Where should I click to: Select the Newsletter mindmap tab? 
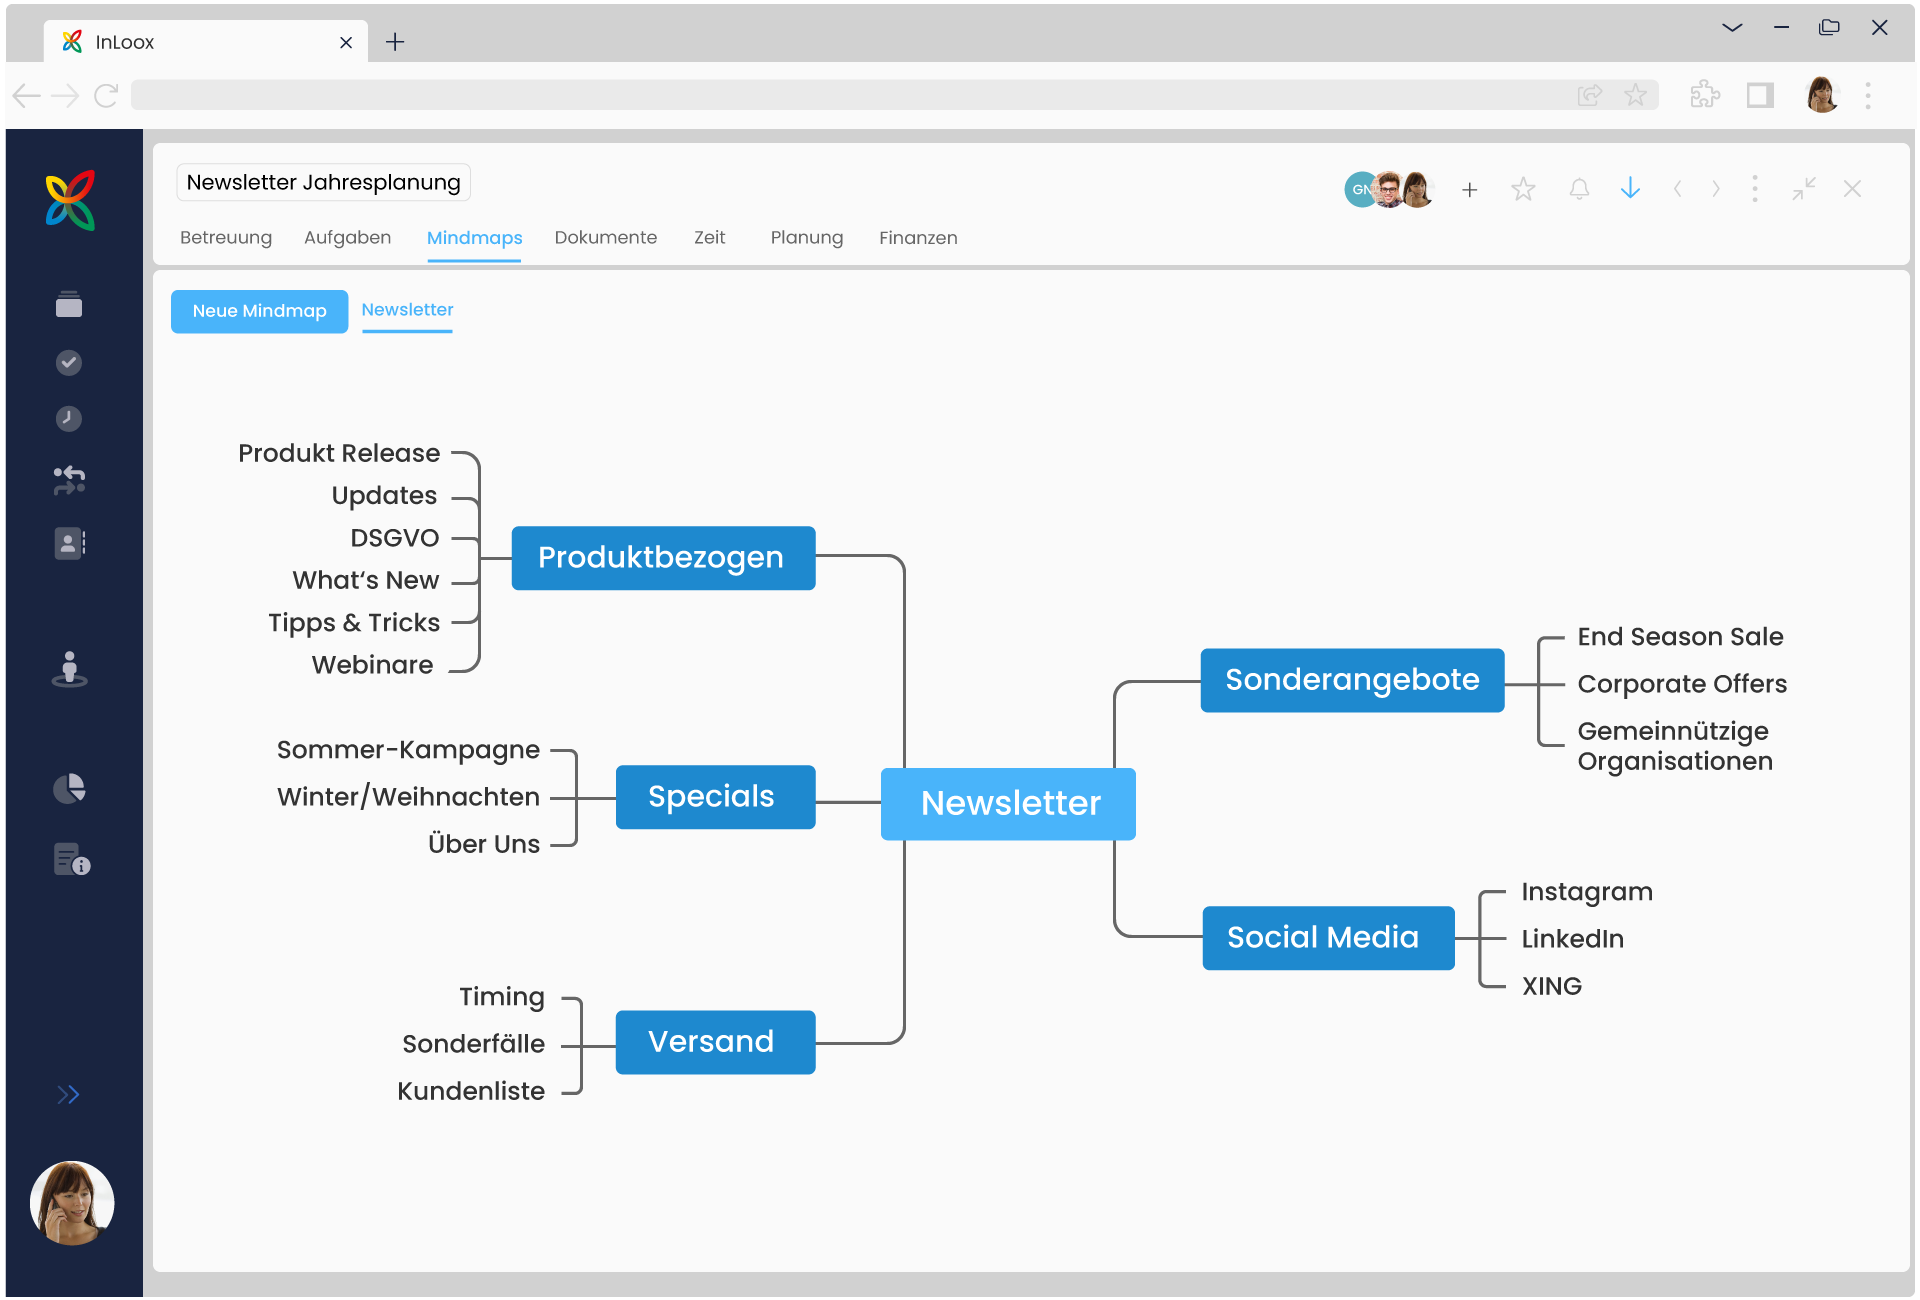(407, 310)
